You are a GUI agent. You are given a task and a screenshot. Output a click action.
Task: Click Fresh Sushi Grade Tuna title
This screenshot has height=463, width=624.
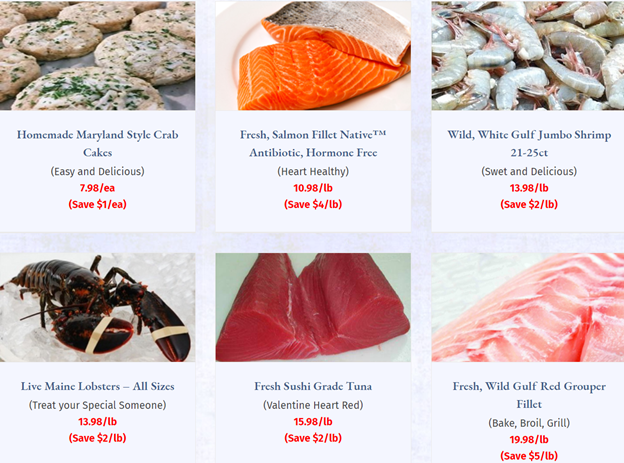pyautogui.click(x=313, y=386)
